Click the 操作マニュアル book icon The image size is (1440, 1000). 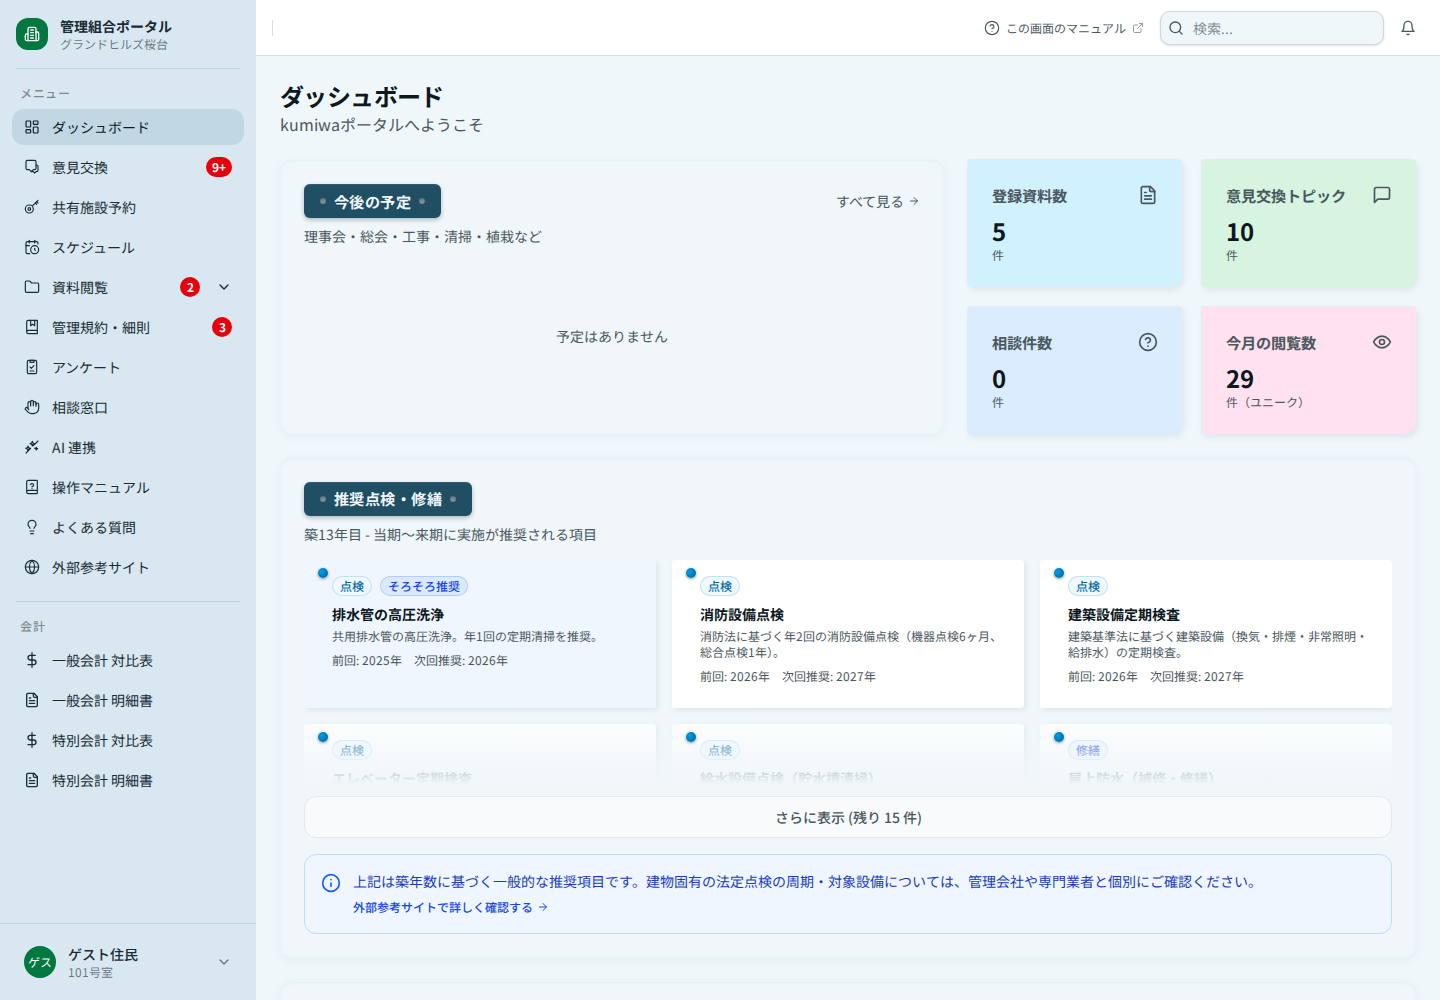click(x=32, y=487)
